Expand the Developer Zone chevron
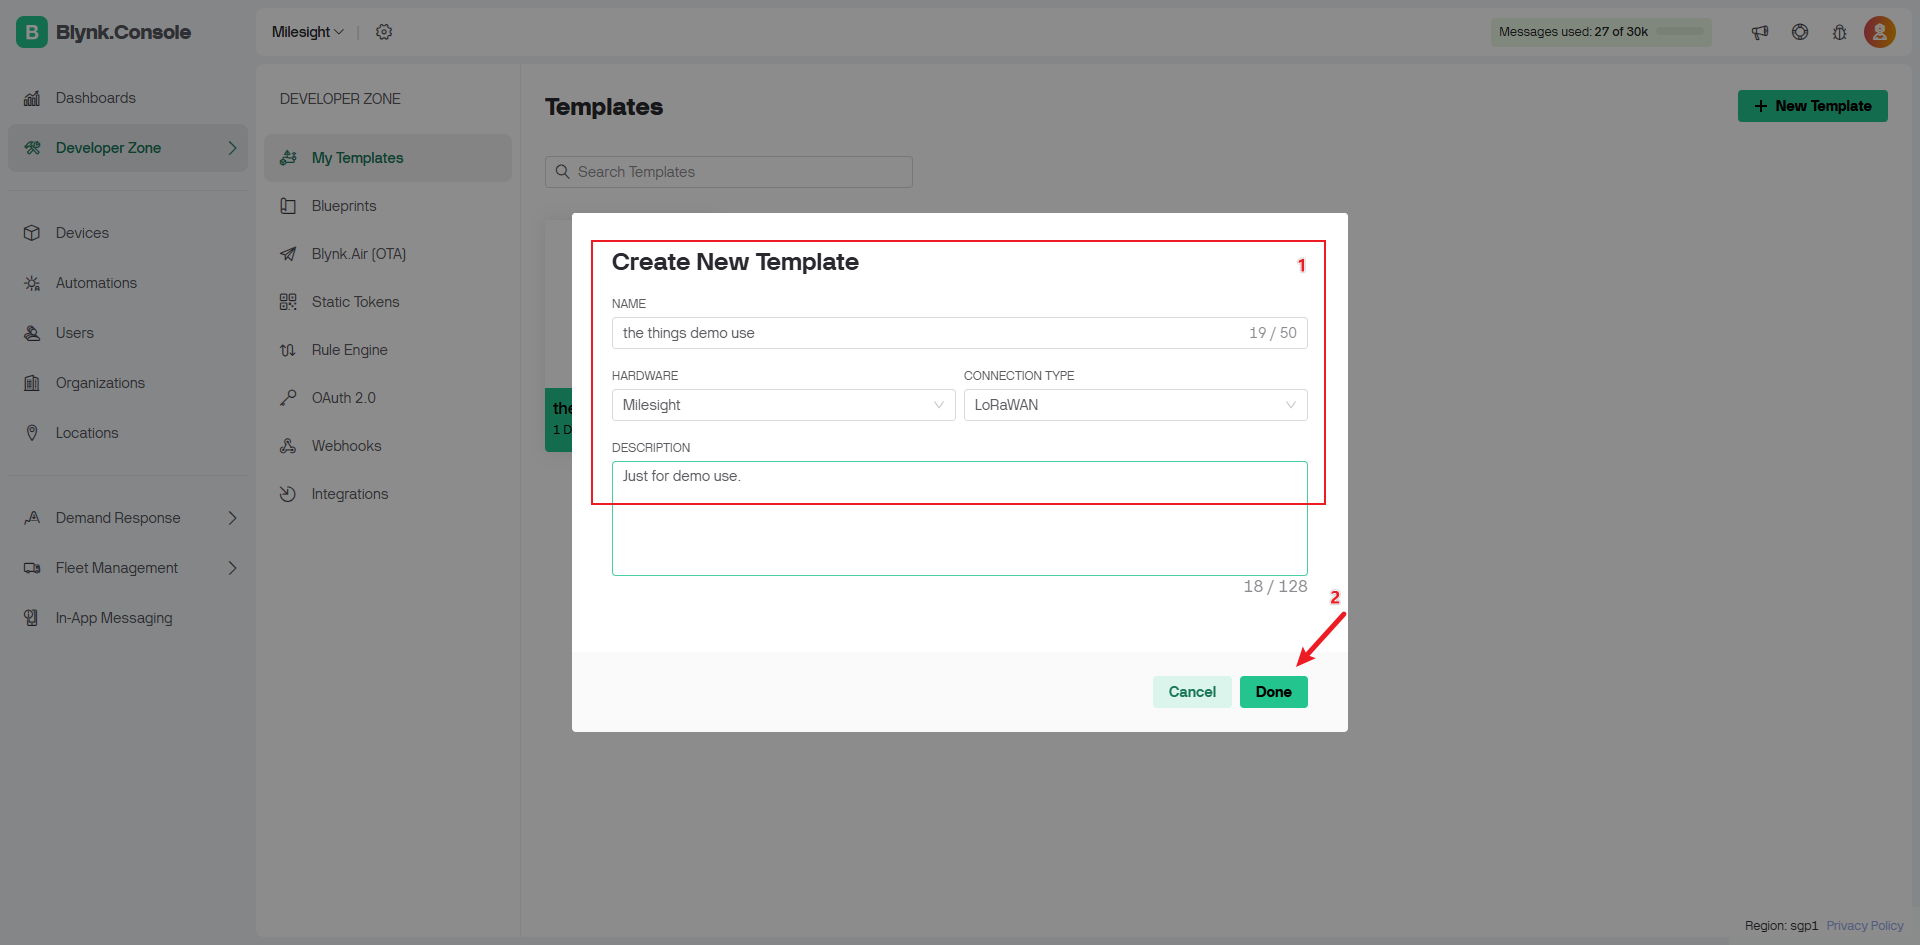This screenshot has width=1920, height=945. tap(232, 148)
